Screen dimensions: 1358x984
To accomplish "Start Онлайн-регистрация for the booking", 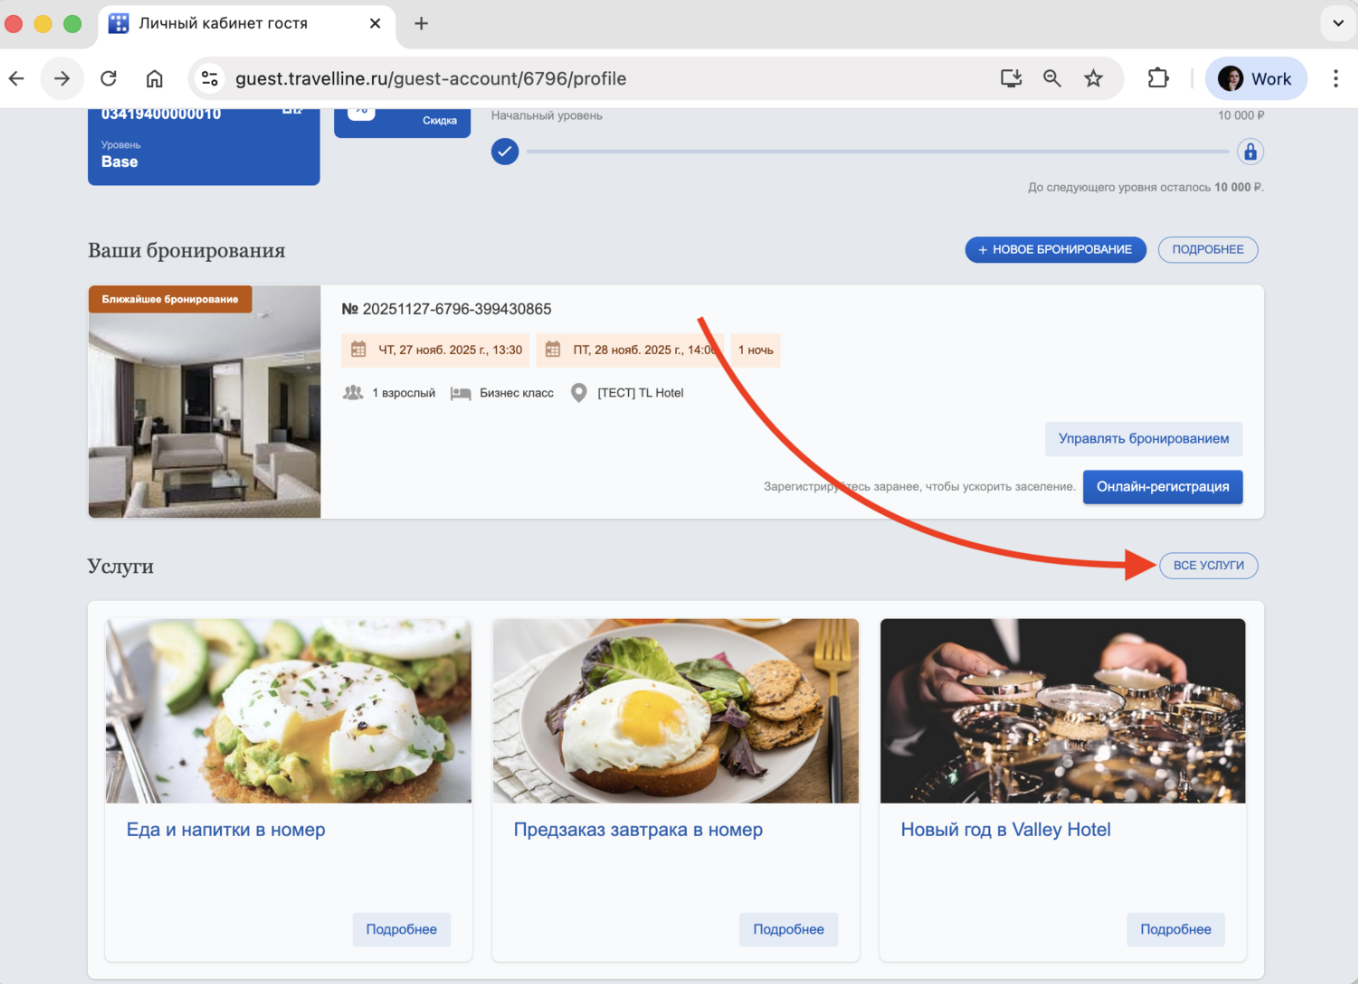I will click(1163, 487).
